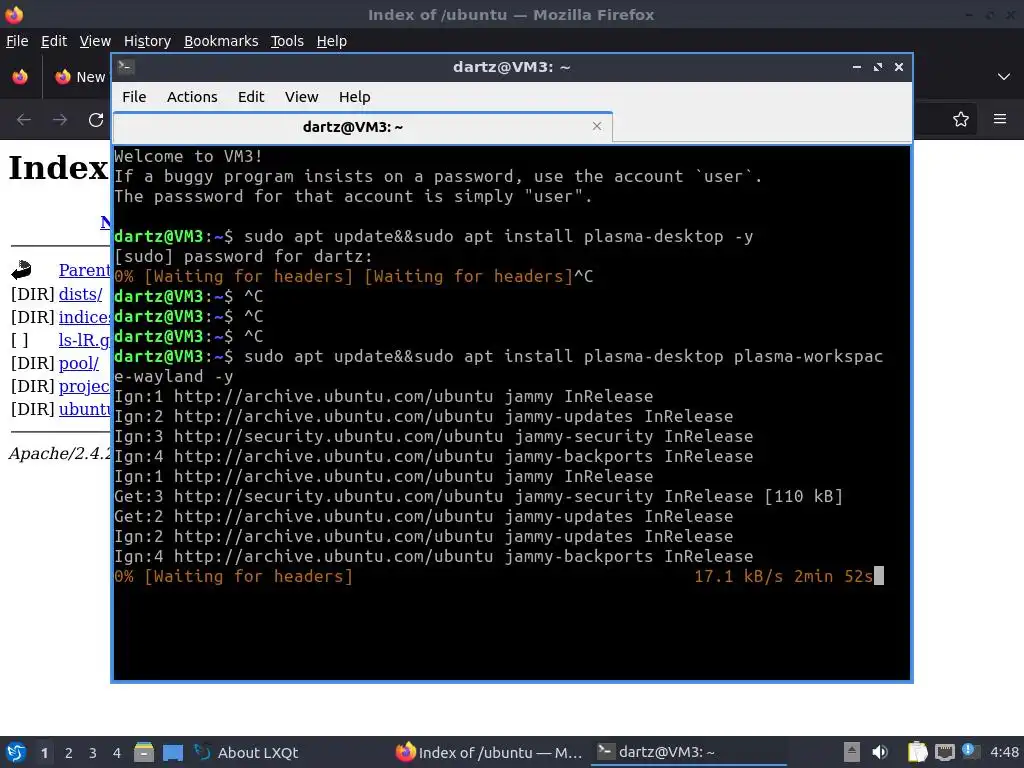Open Firefox Edit menu
Viewport: 1024px width, 768px height.
(x=54, y=41)
